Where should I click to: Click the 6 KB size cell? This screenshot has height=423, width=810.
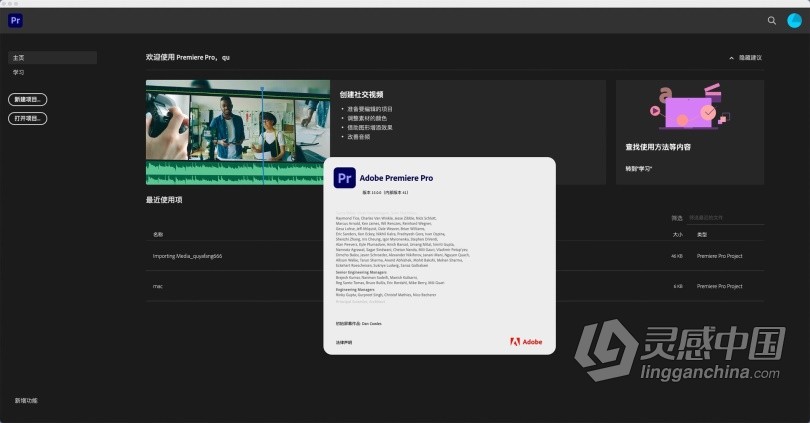tap(678, 286)
